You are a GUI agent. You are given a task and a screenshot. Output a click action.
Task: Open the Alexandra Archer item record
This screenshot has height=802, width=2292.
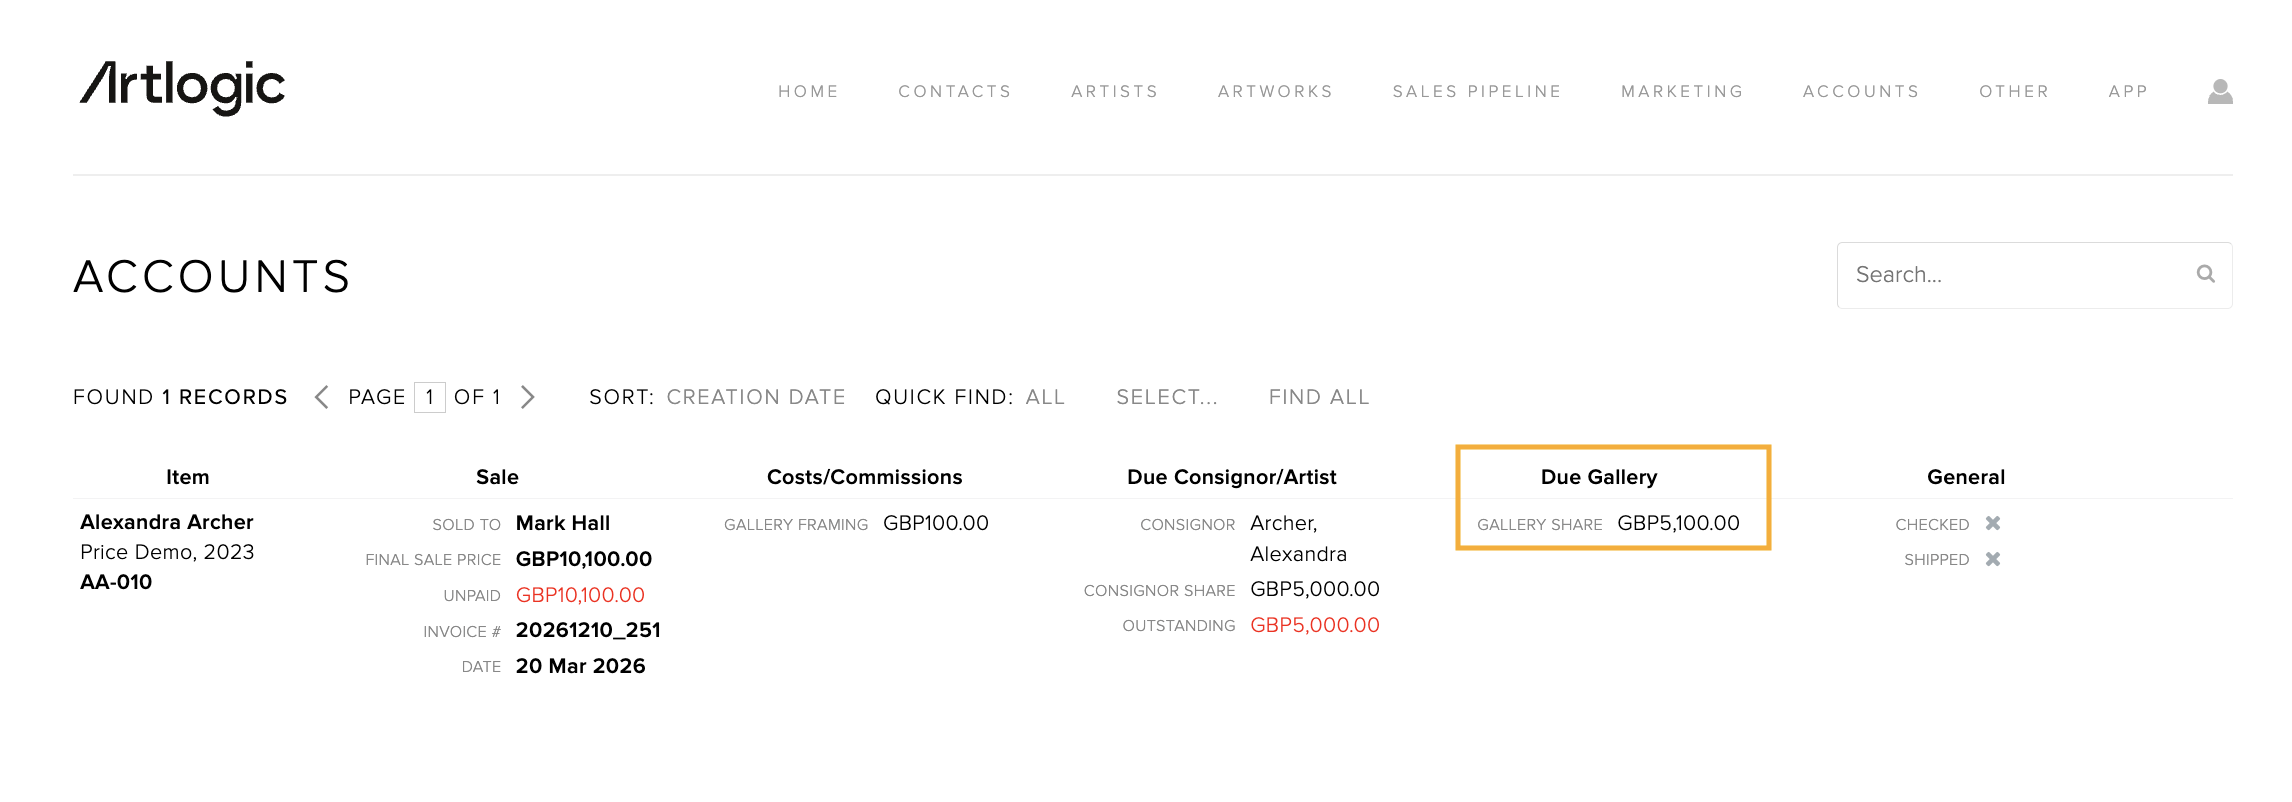click(167, 522)
